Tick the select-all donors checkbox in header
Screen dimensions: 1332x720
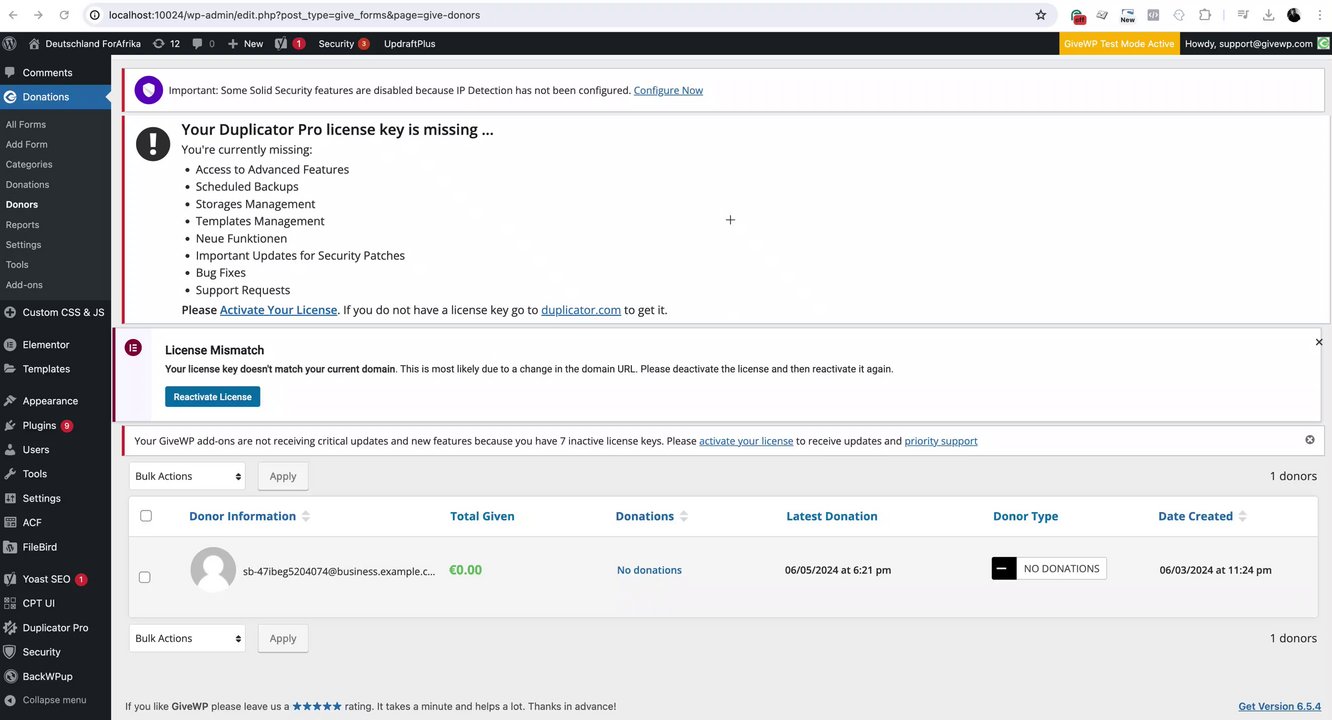click(146, 516)
